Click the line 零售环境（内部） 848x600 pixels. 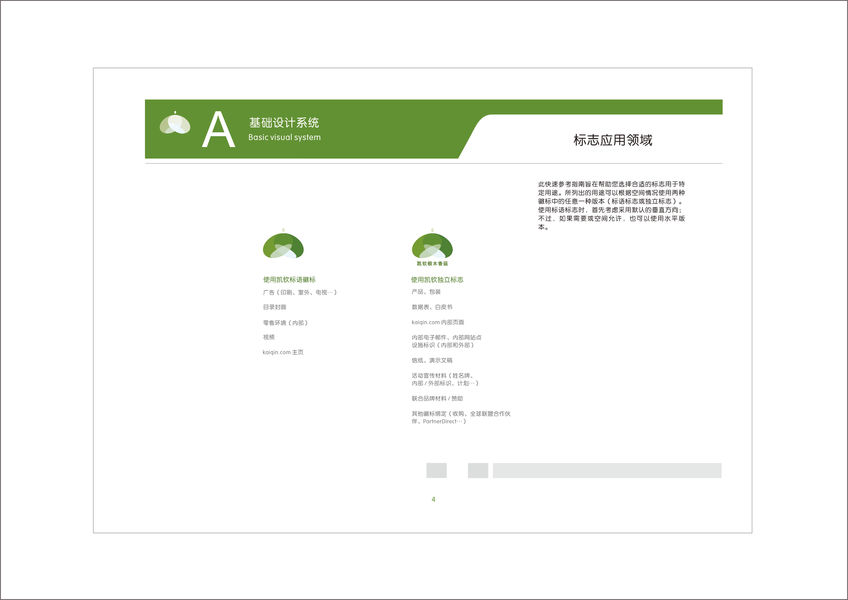(285, 322)
